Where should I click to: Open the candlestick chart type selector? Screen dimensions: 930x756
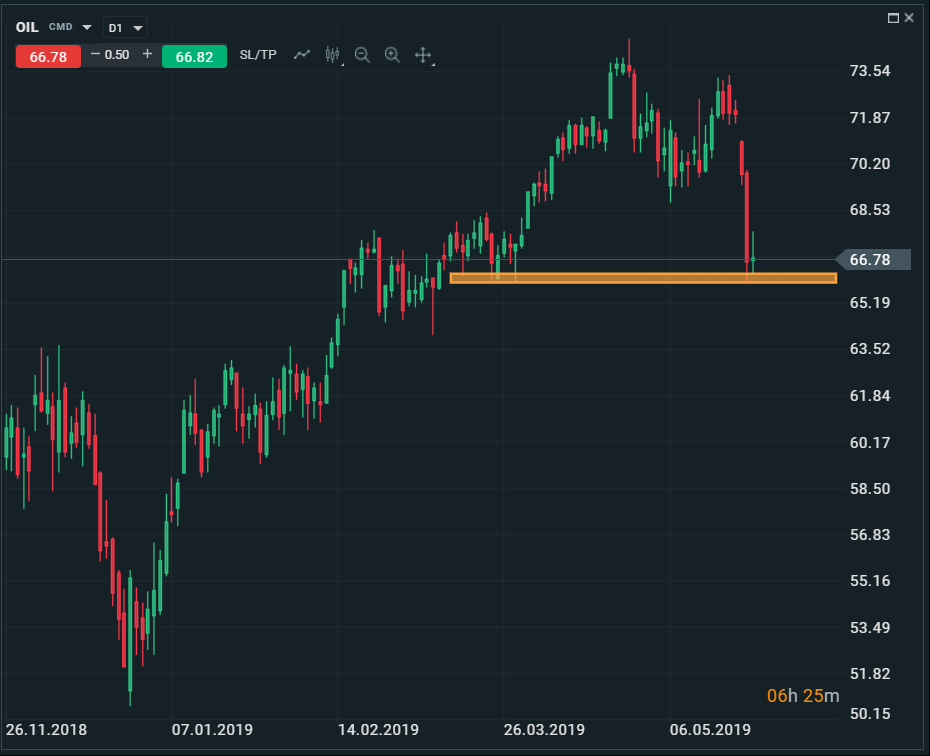click(x=333, y=55)
